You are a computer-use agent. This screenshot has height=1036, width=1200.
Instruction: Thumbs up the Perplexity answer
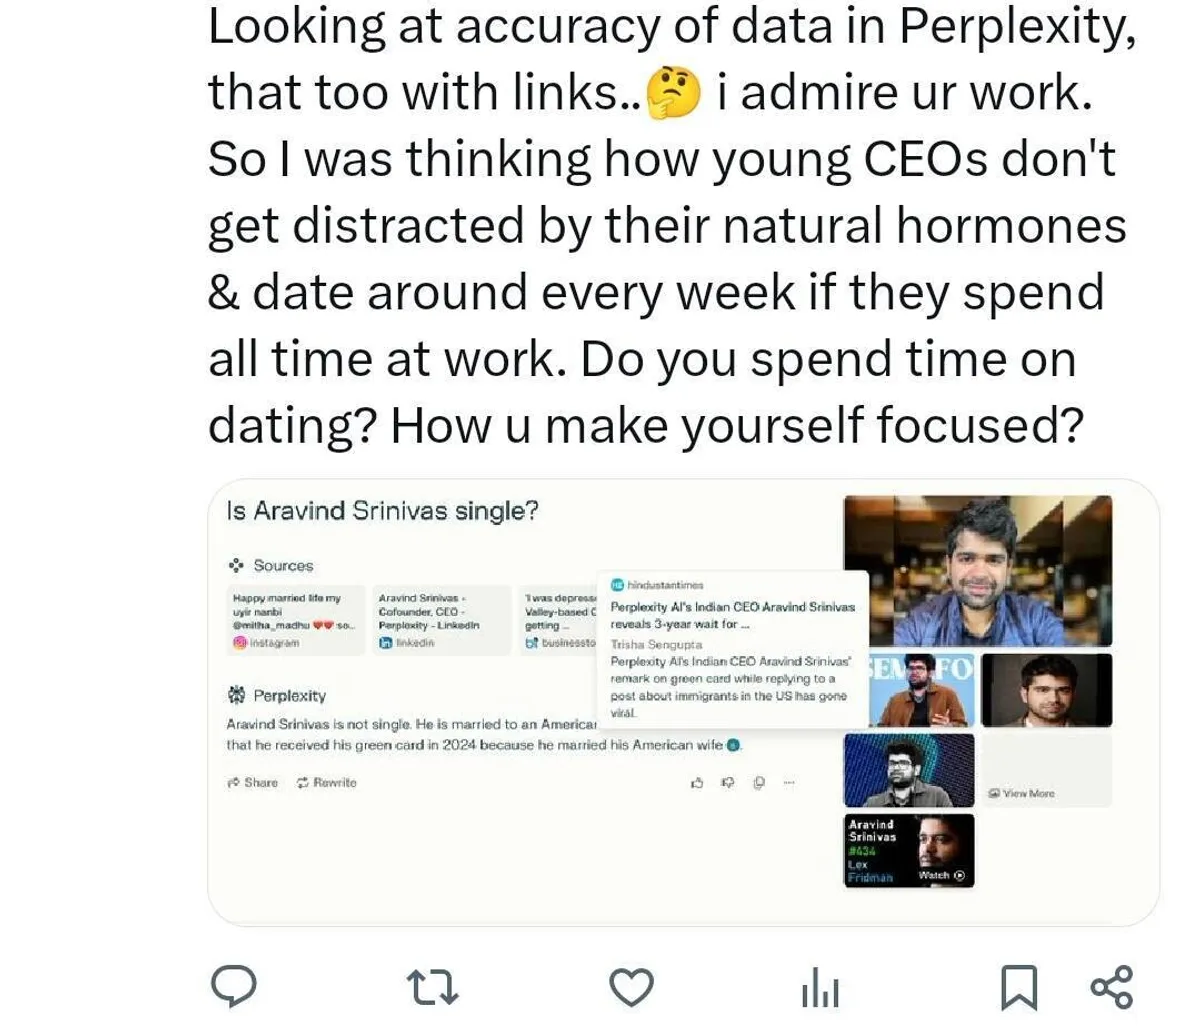tap(697, 783)
